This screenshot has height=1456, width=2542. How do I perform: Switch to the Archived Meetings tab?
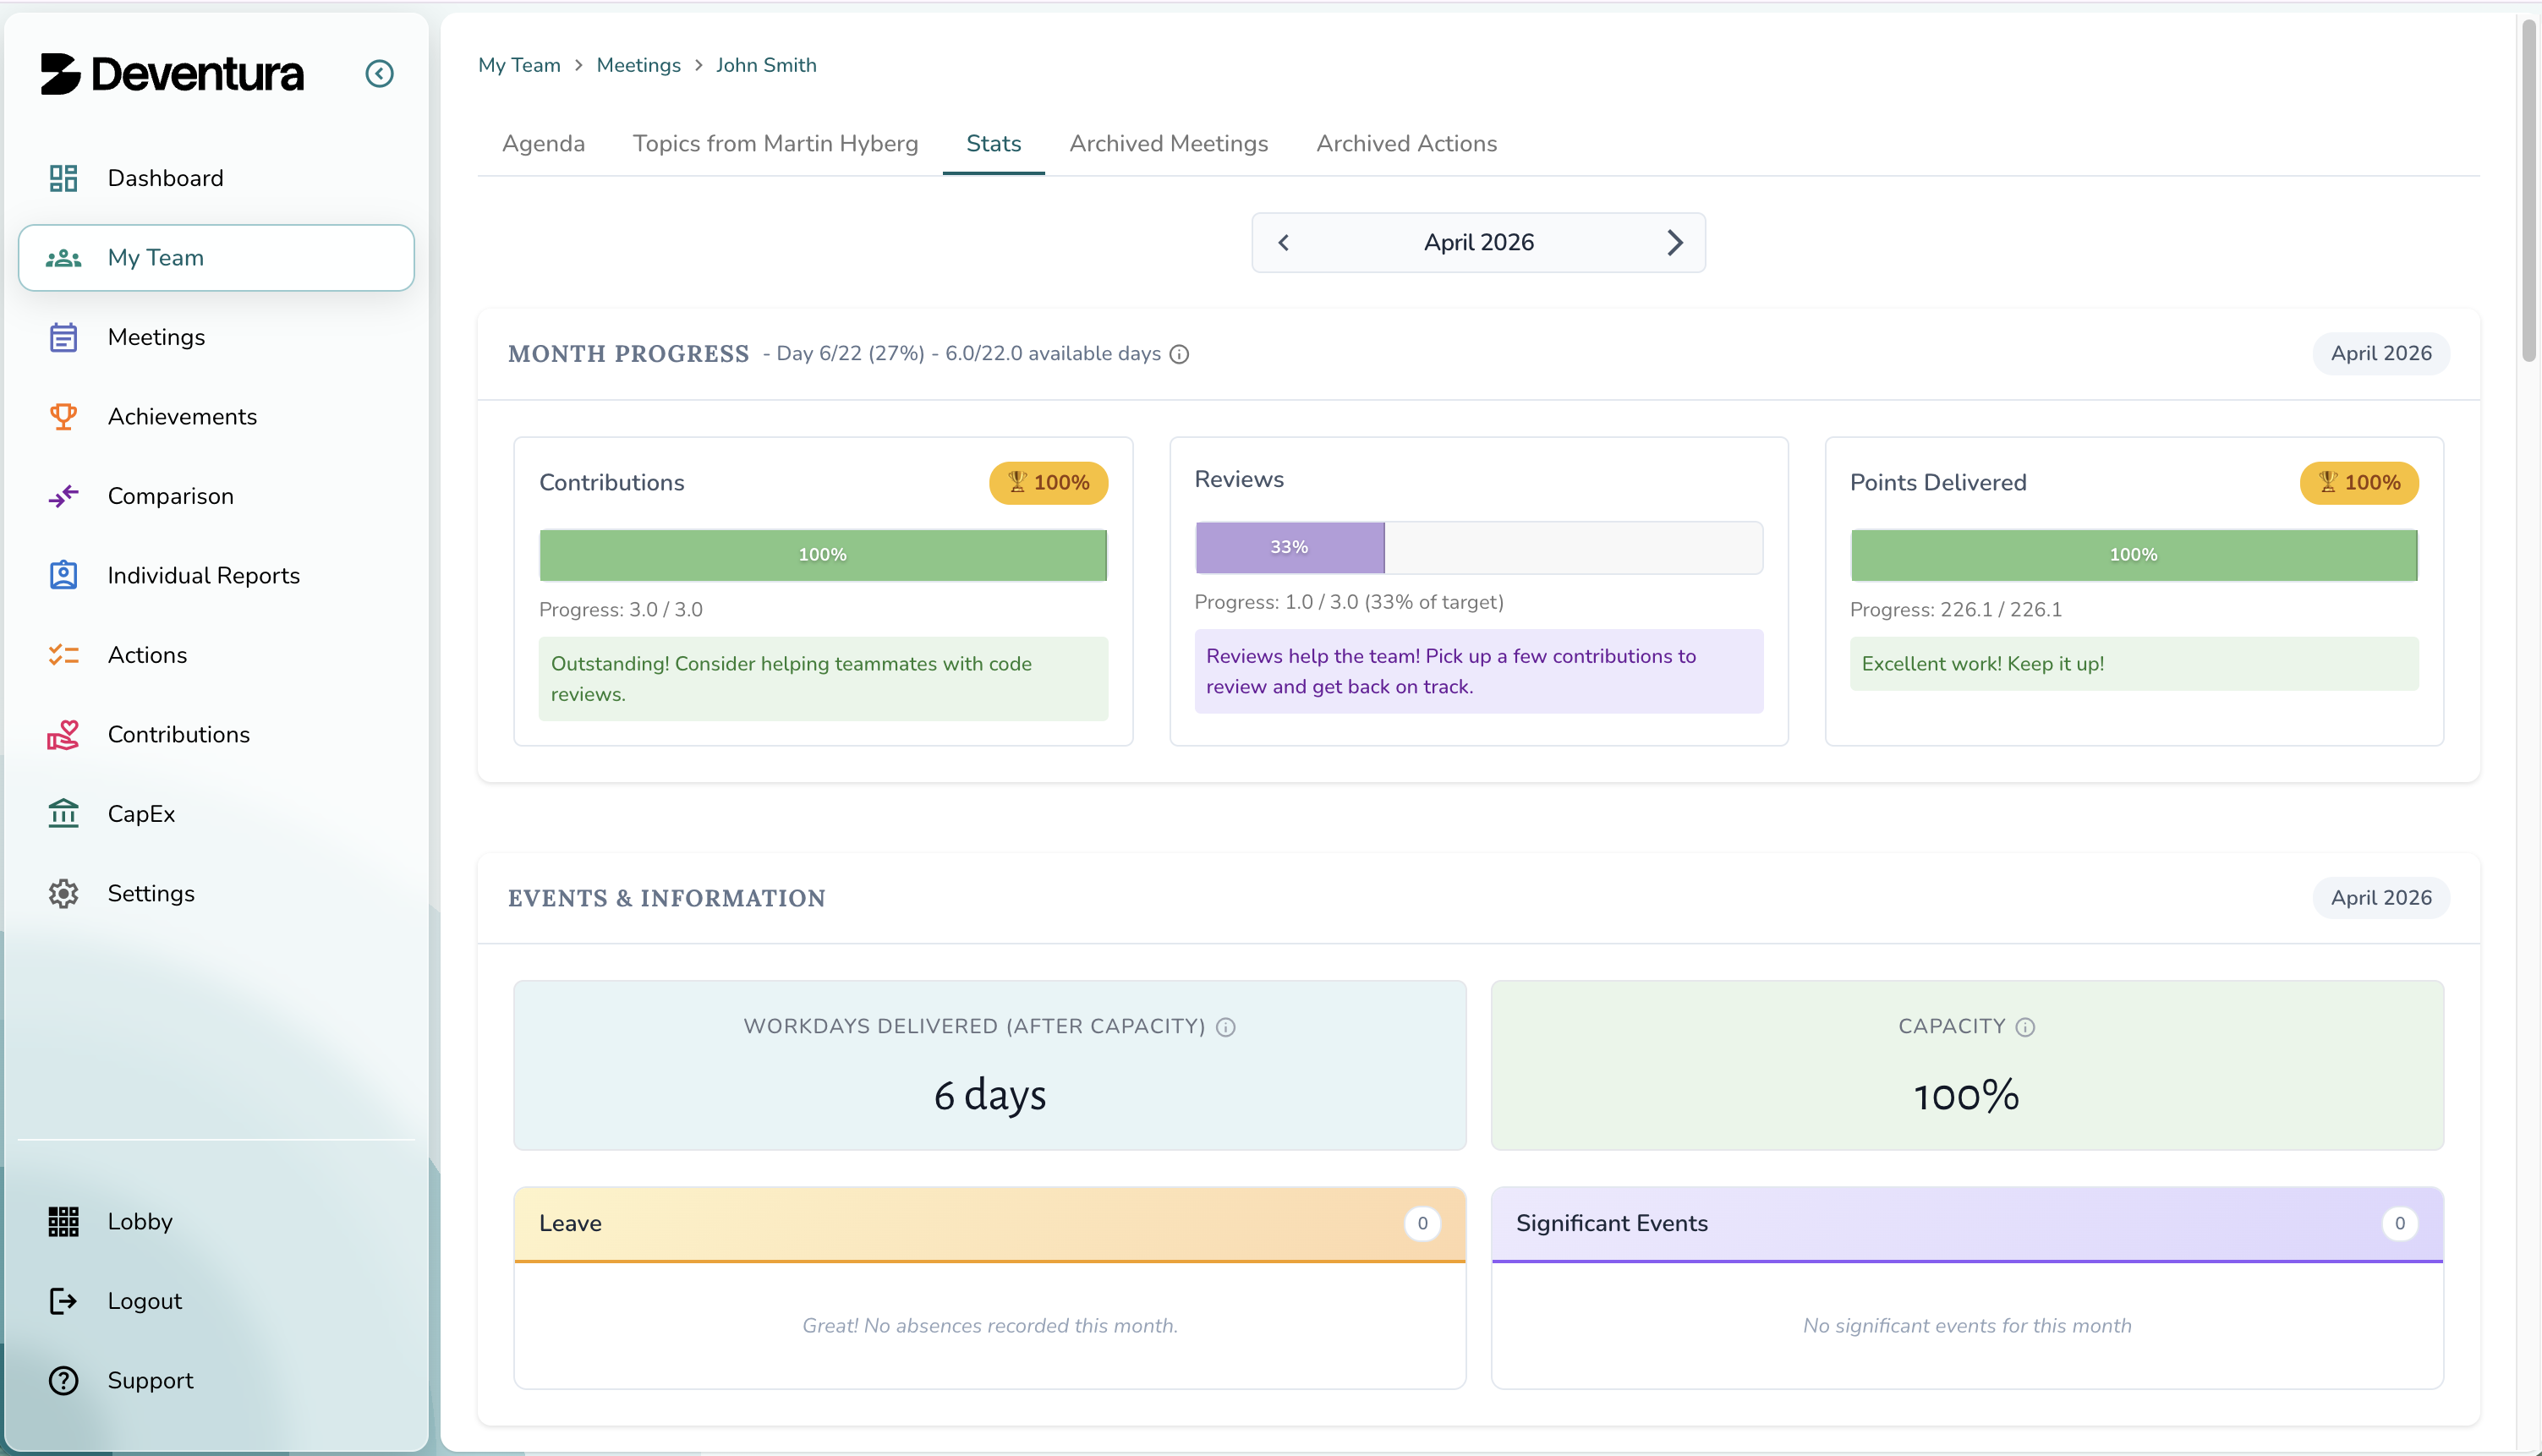pyautogui.click(x=1169, y=143)
